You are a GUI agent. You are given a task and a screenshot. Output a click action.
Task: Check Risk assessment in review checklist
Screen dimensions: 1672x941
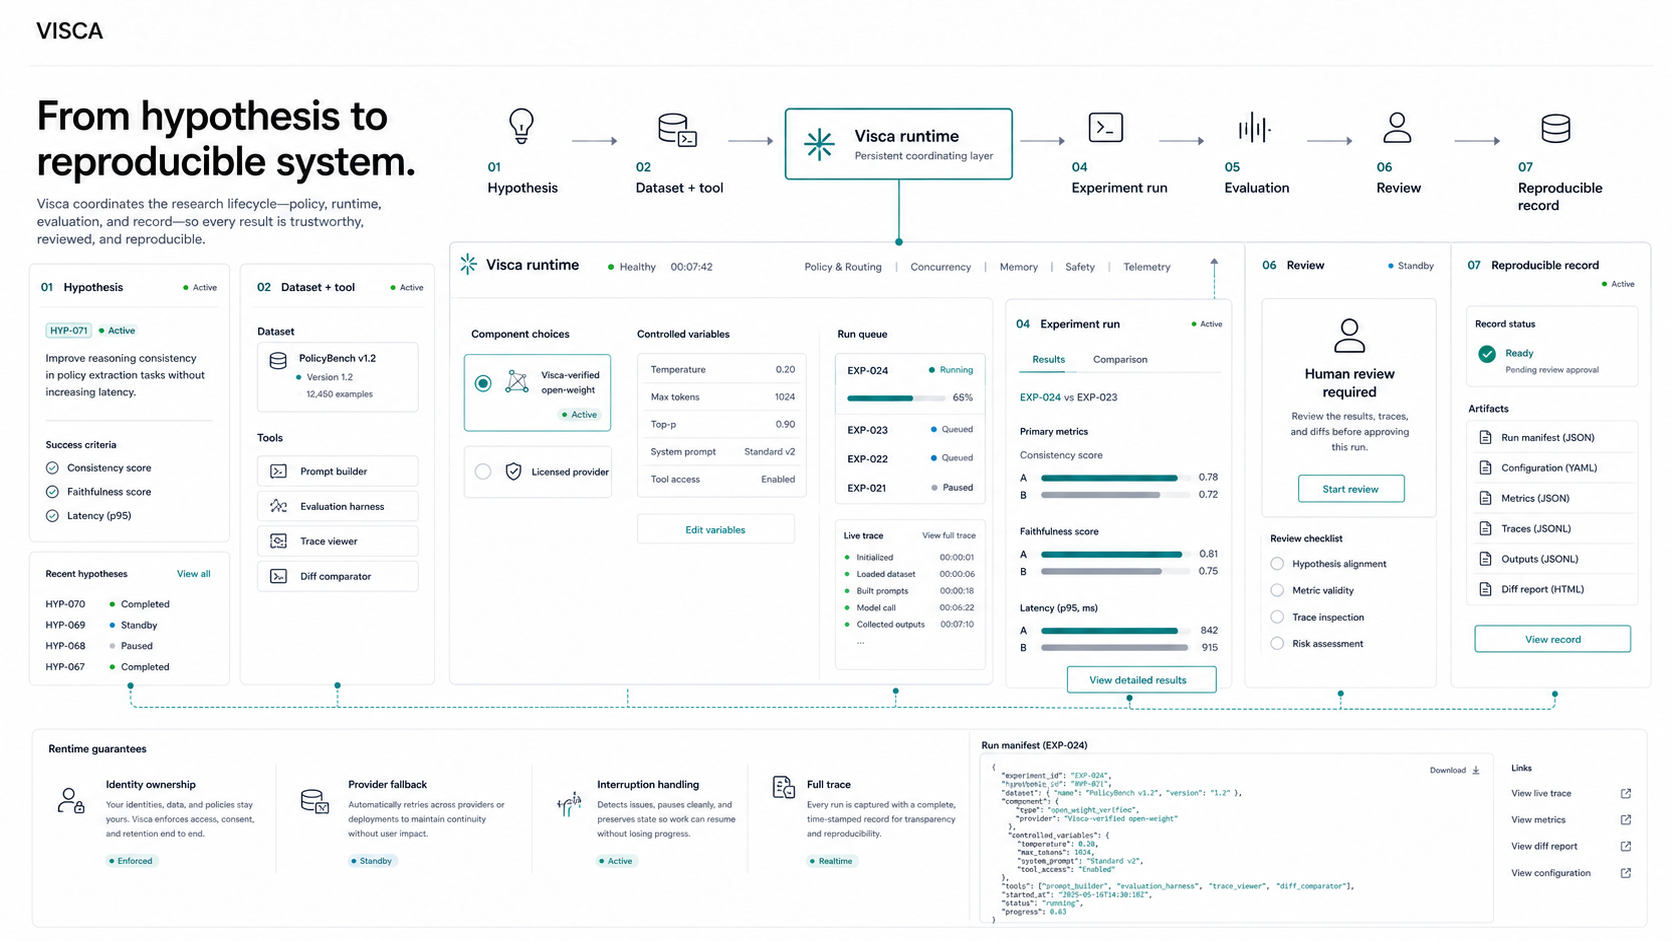[x=1277, y=643]
